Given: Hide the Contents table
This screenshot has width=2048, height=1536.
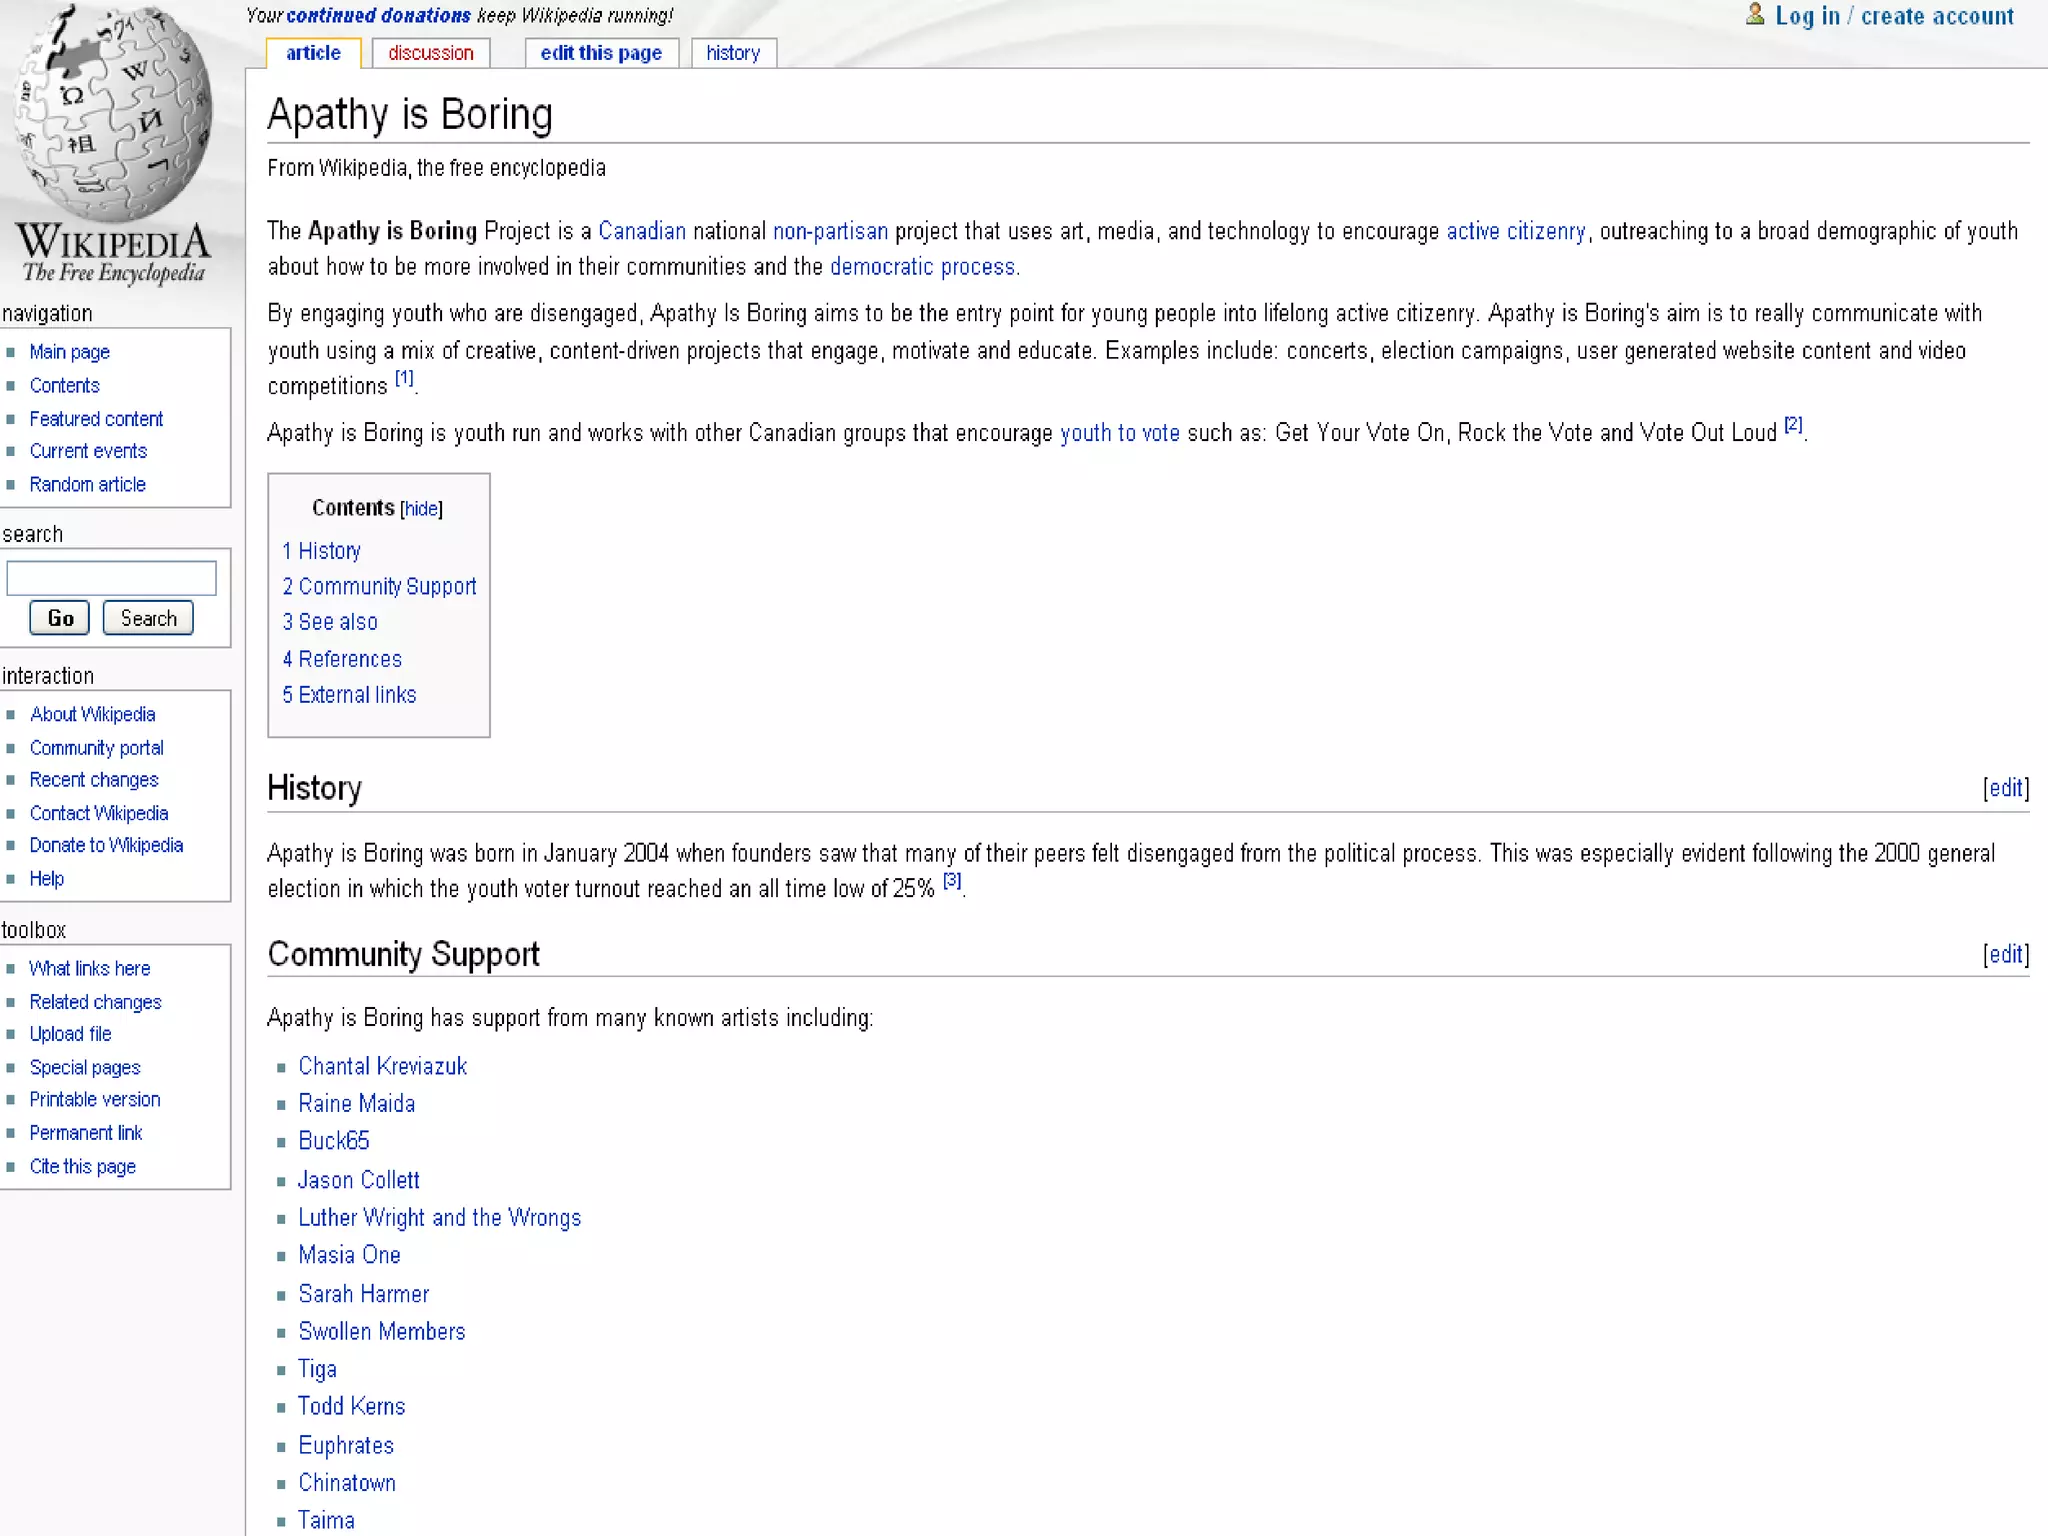Looking at the screenshot, I should tap(421, 509).
